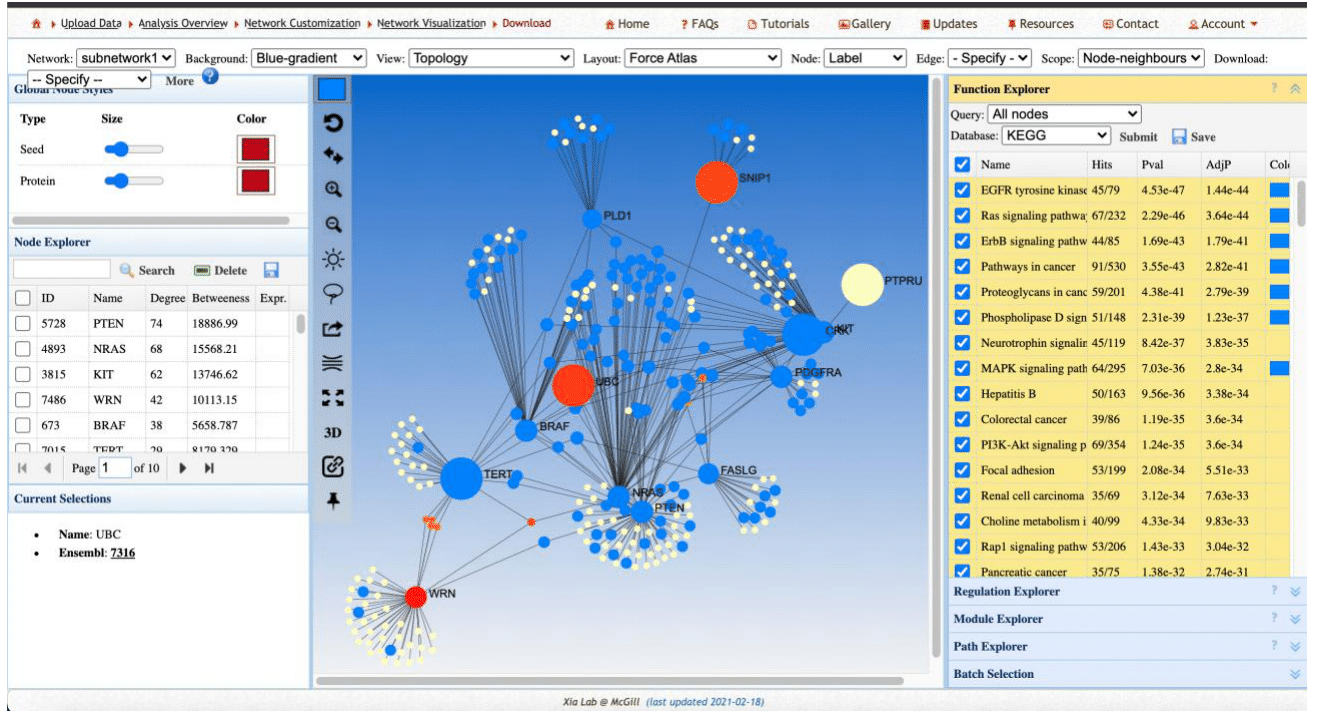Open the Tutorials menu item

click(x=778, y=24)
